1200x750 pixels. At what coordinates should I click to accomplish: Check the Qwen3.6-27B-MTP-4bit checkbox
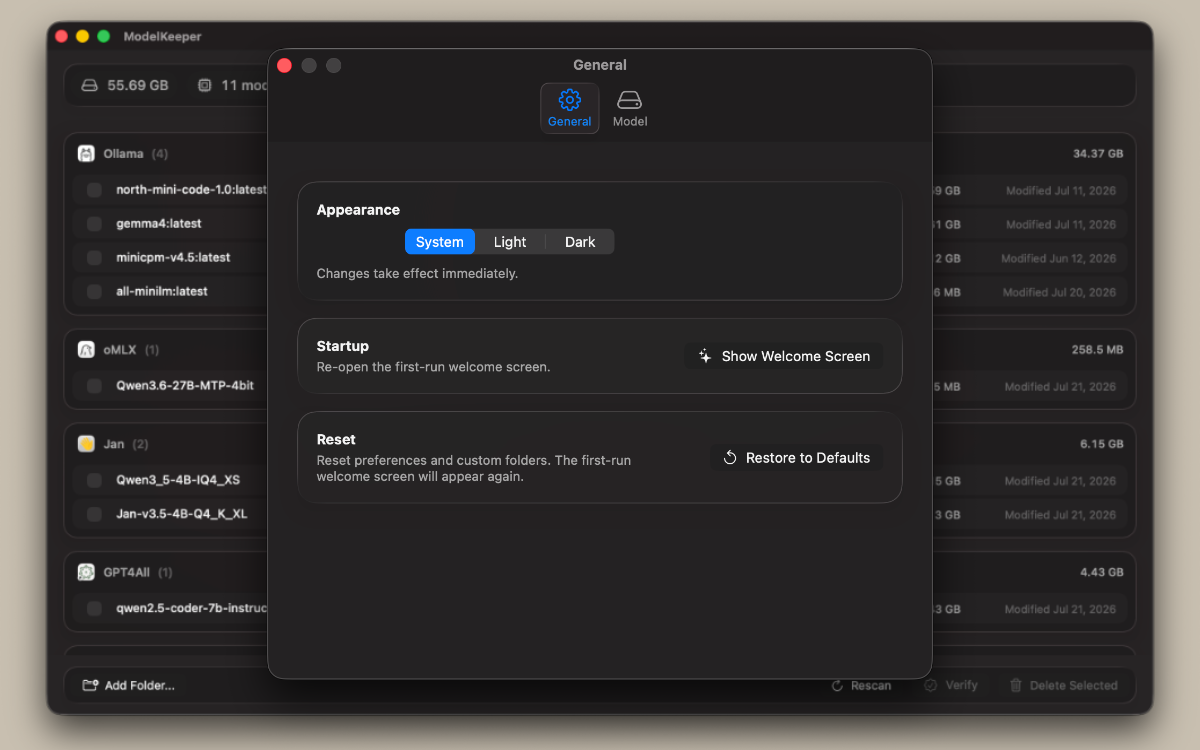(94, 386)
